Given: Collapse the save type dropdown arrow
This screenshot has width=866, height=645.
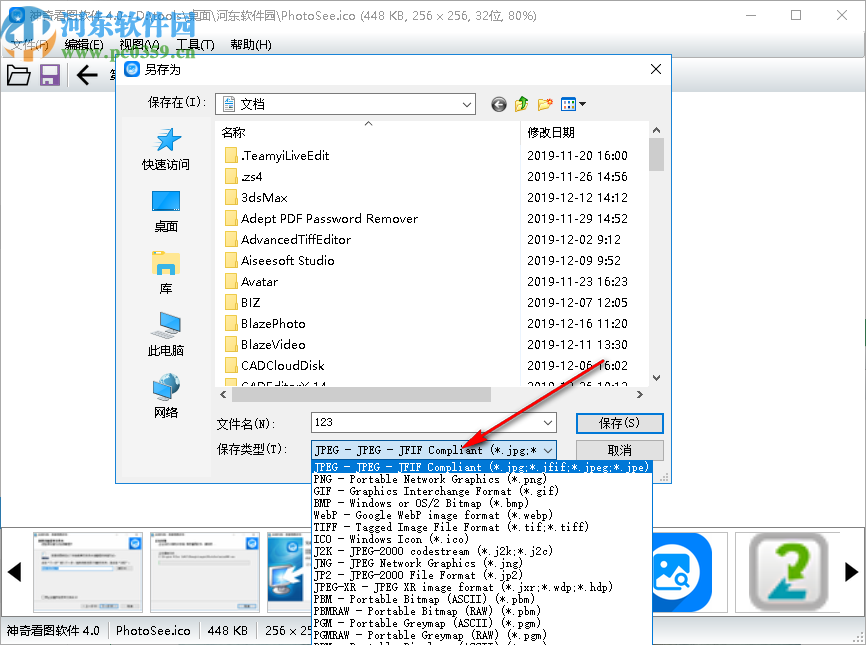Looking at the screenshot, I should pyautogui.click(x=548, y=450).
